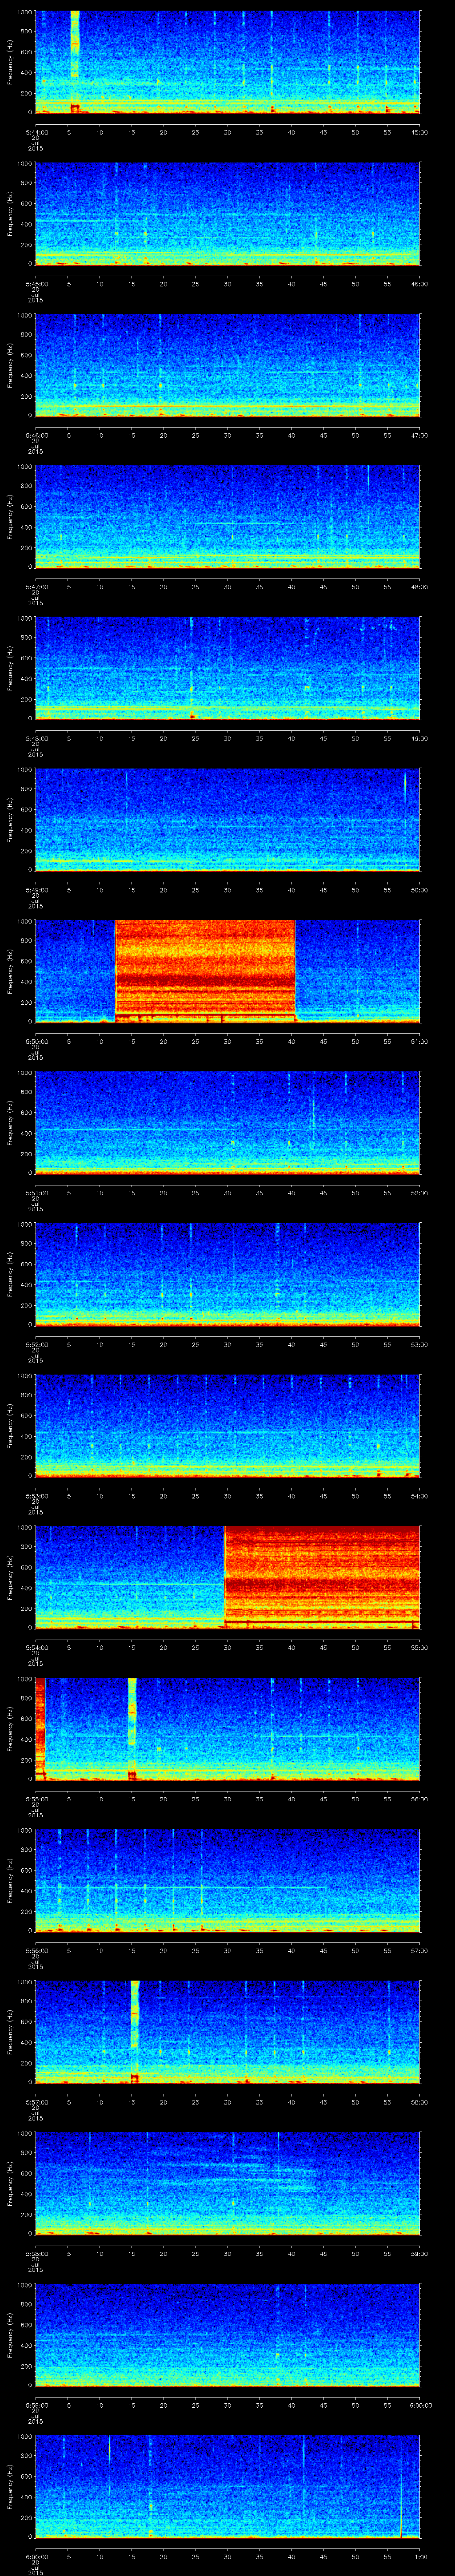
Task: Click the 51:00 end time label
Action: pos(420,1042)
